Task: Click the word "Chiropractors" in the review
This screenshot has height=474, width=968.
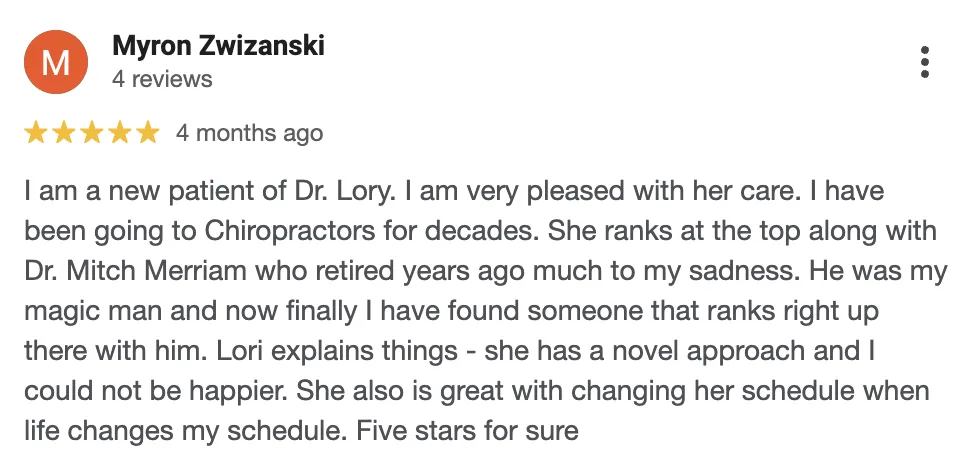Action: pos(289,231)
